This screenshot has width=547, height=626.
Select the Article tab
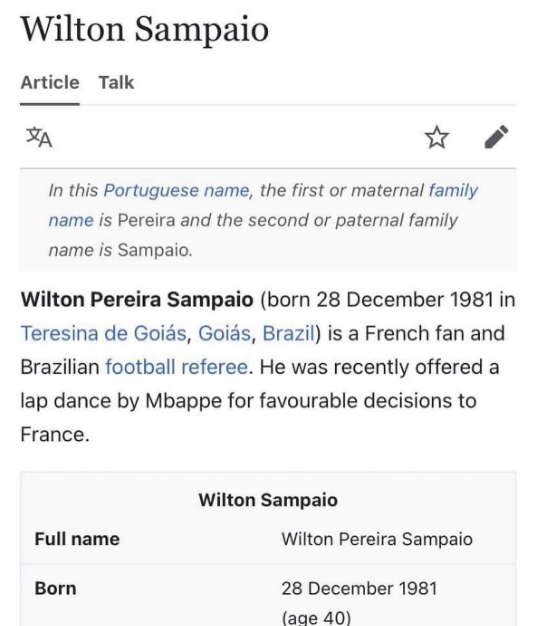tap(50, 83)
